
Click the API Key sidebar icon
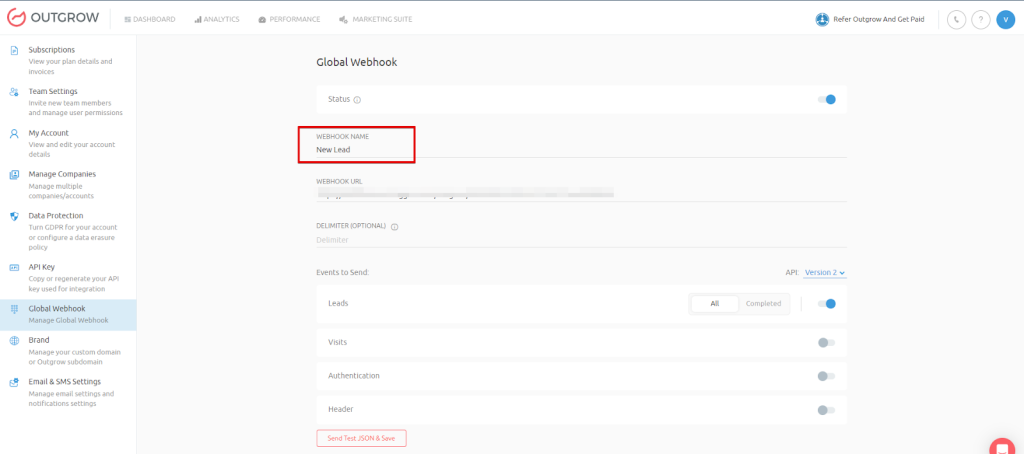[14, 268]
